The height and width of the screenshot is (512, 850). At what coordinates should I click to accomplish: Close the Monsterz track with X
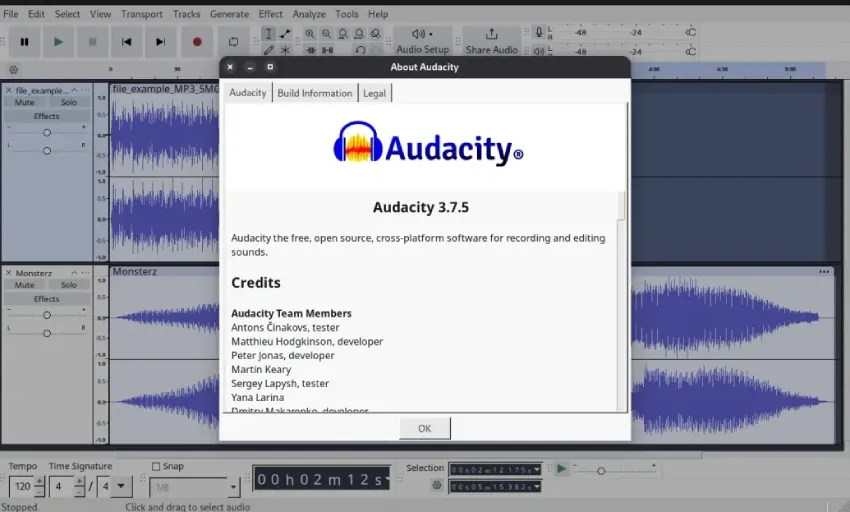pos(9,273)
